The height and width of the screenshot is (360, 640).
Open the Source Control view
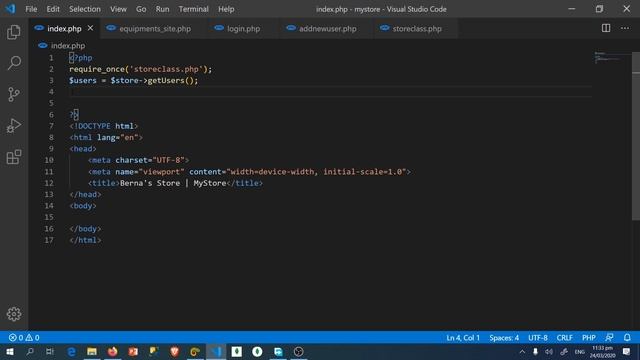[14, 94]
